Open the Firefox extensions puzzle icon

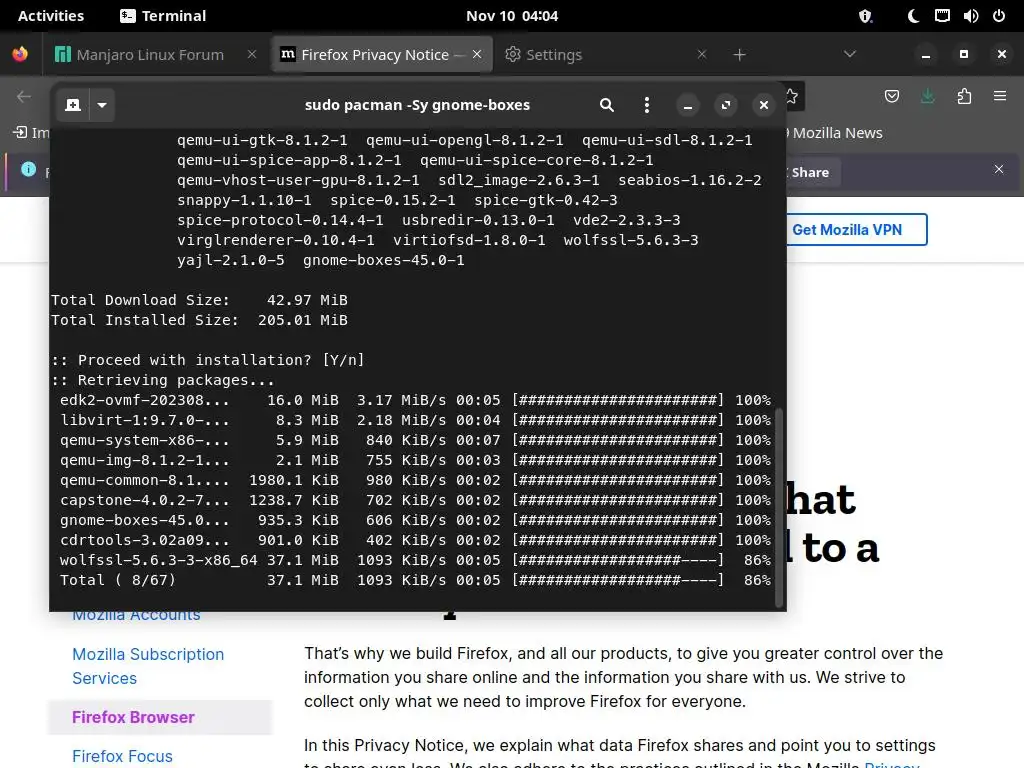(x=964, y=97)
